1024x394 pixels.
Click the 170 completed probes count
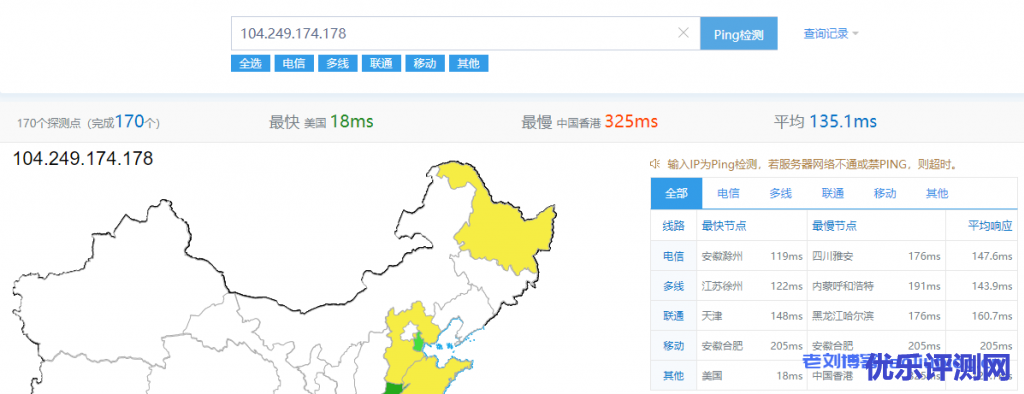tap(129, 122)
